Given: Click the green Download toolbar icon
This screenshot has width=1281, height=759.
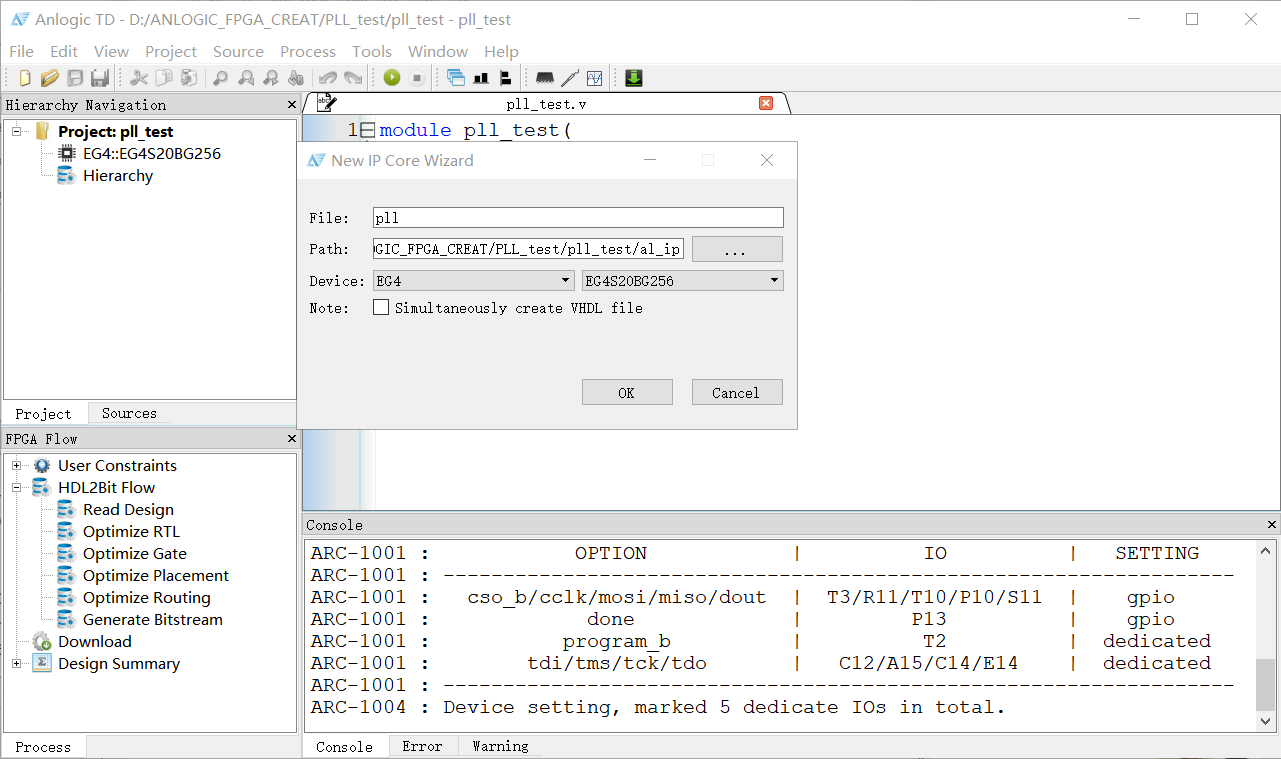Looking at the screenshot, I should point(633,78).
